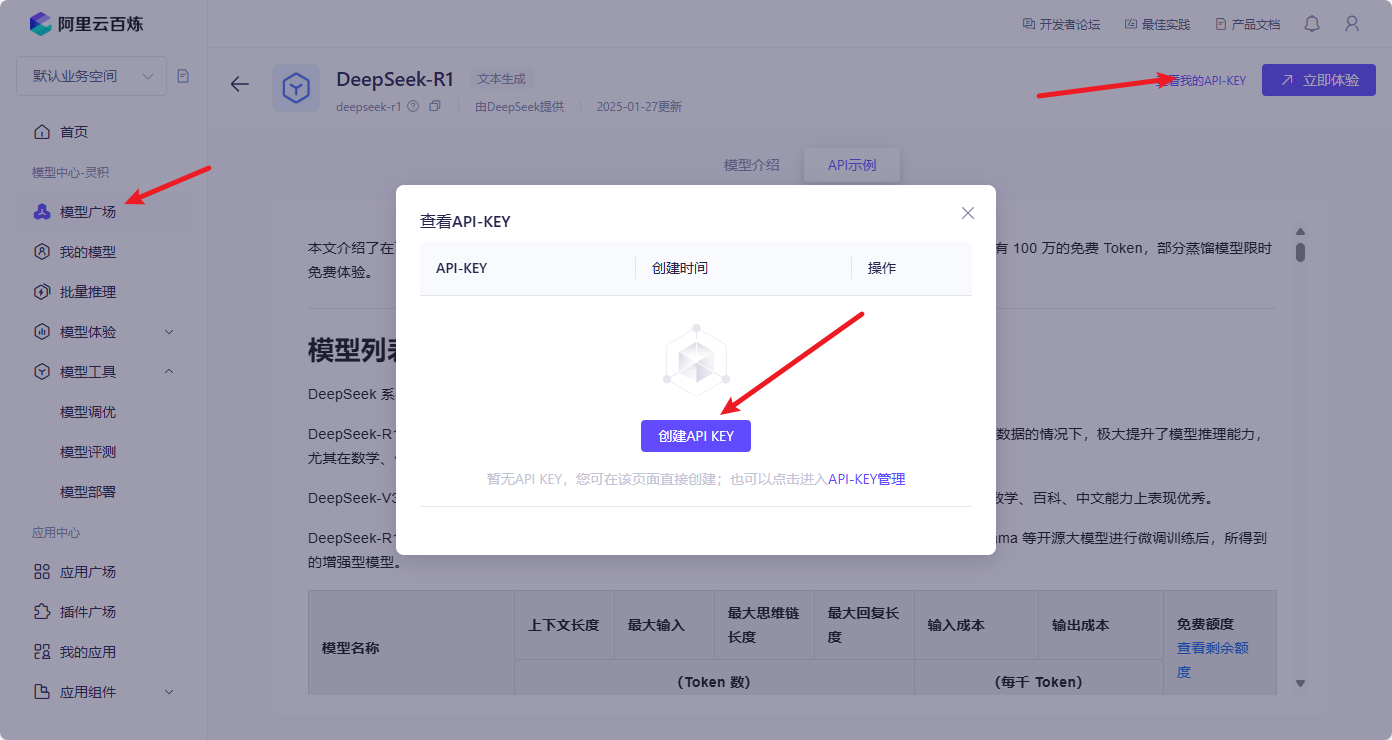Click the 操作 column header
The image size is (1392, 740).
pyautogui.click(x=882, y=268)
